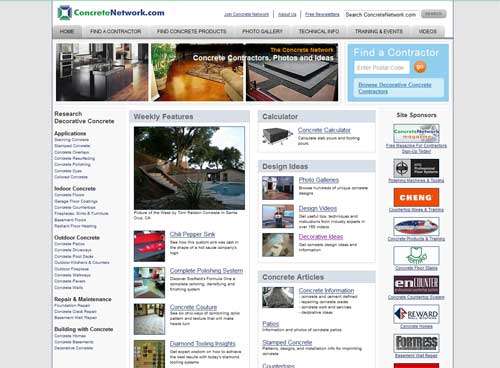Open Concrete Basements in the sidebar
The height and width of the screenshot is (368, 500).
point(74,342)
